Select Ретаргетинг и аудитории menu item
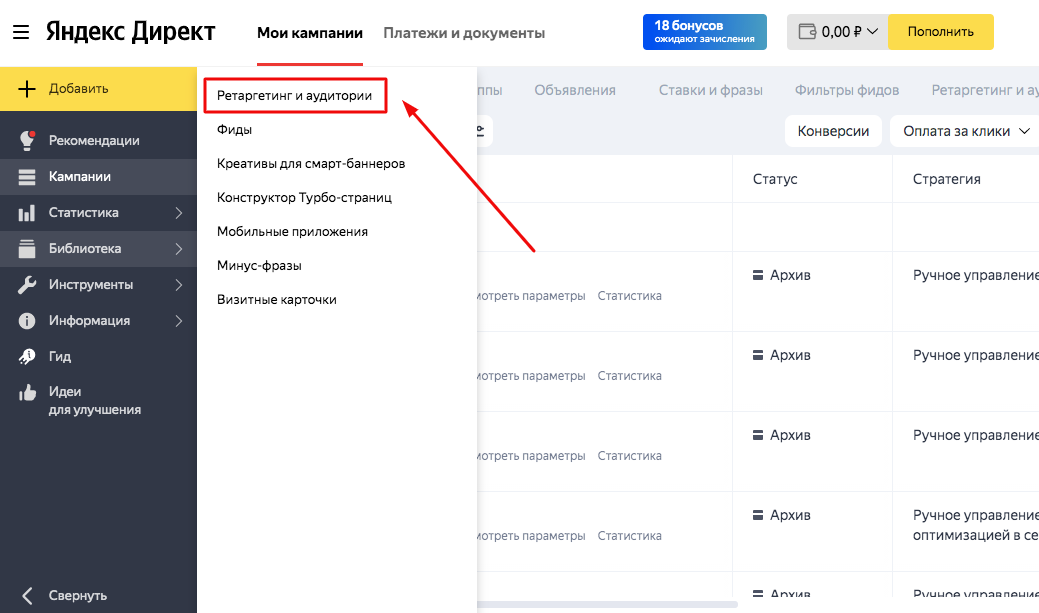Screen dimensions: 1039x613 click(x=294, y=96)
